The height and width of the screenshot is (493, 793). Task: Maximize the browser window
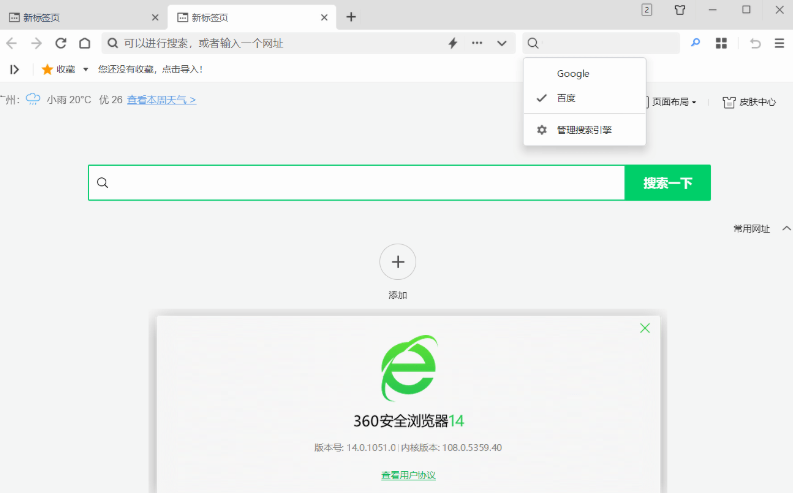coord(746,10)
